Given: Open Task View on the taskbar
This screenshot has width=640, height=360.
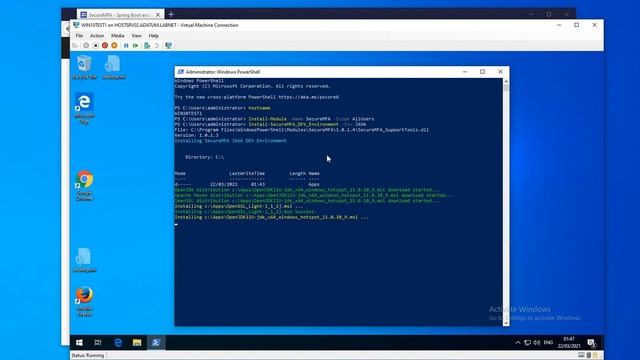Looking at the screenshot, I should 98,342.
